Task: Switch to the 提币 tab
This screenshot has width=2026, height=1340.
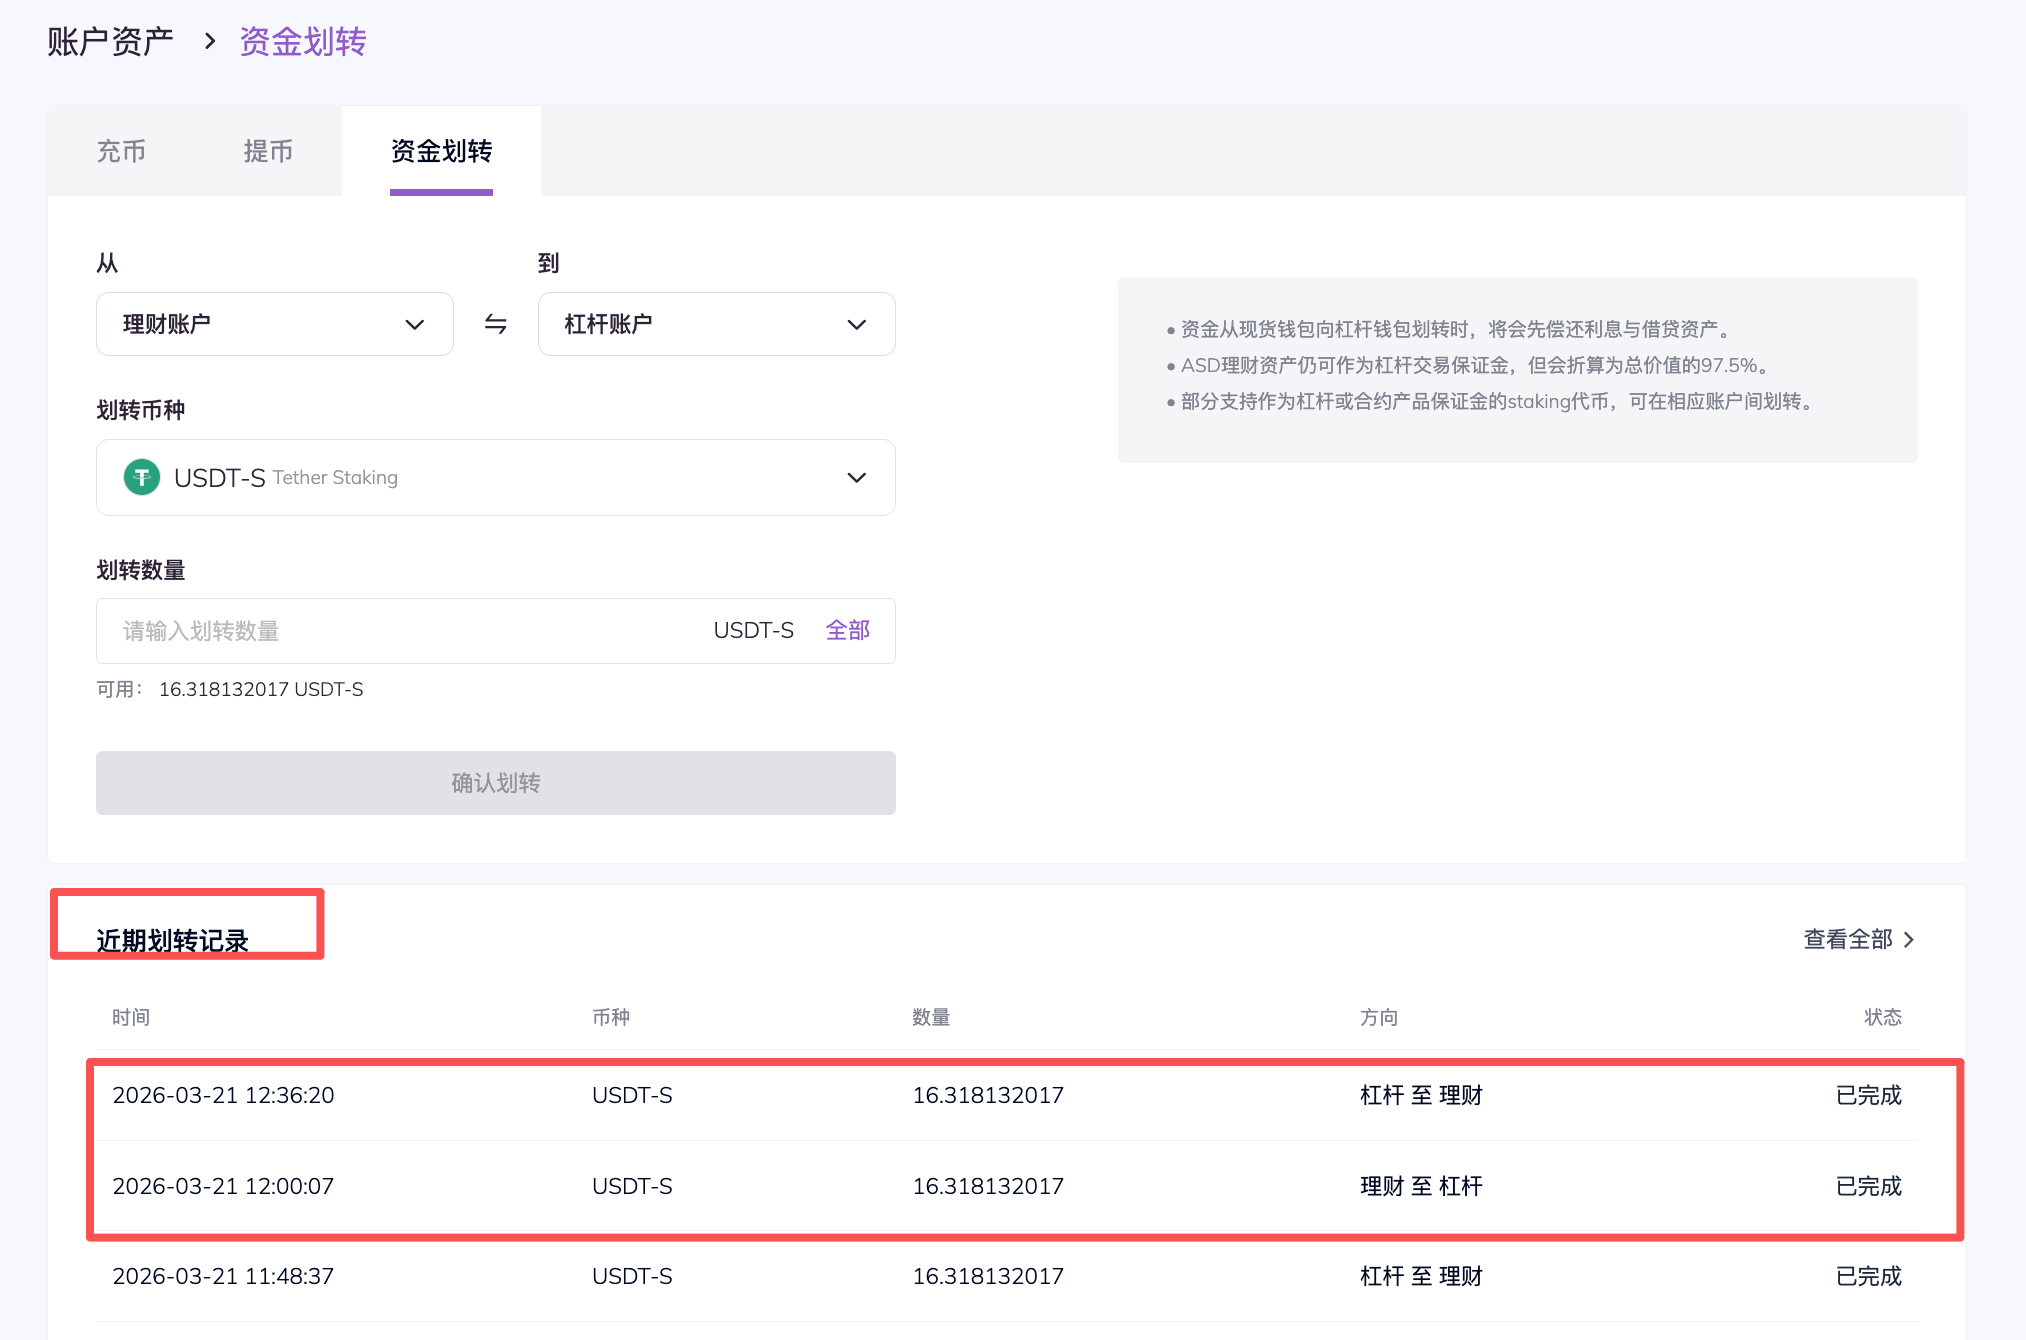Action: (268, 151)
